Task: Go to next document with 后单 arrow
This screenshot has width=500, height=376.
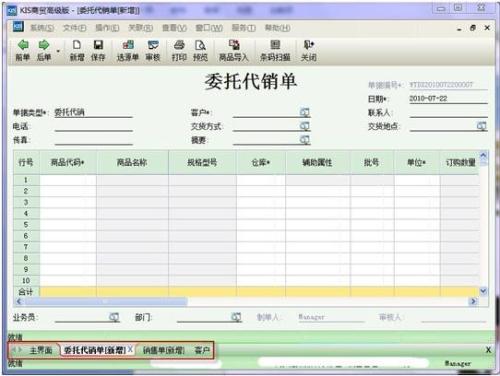Action: tap(44, 50)
